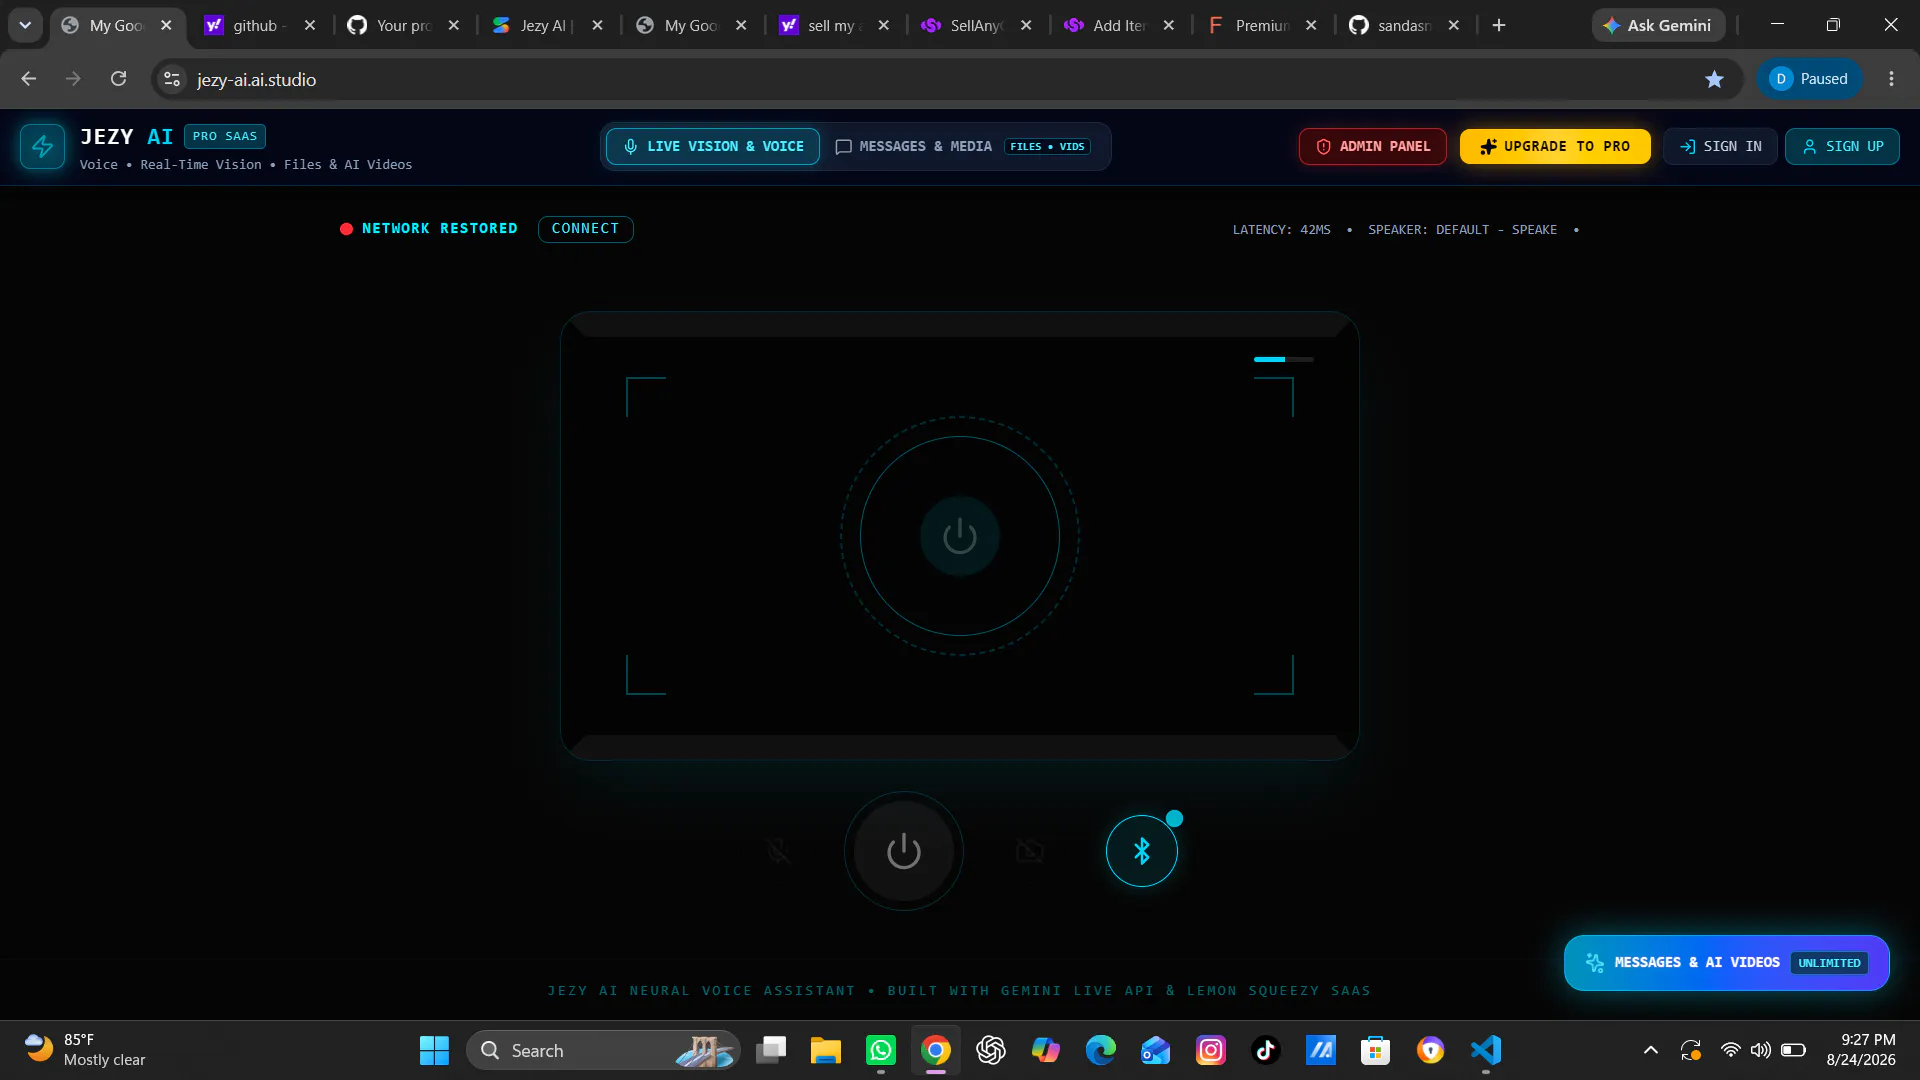Image resolution: width=1920 pixels, height=1080 pixels.
Task: Toggle the muted microphone control
Action: [x=778, y=851]
